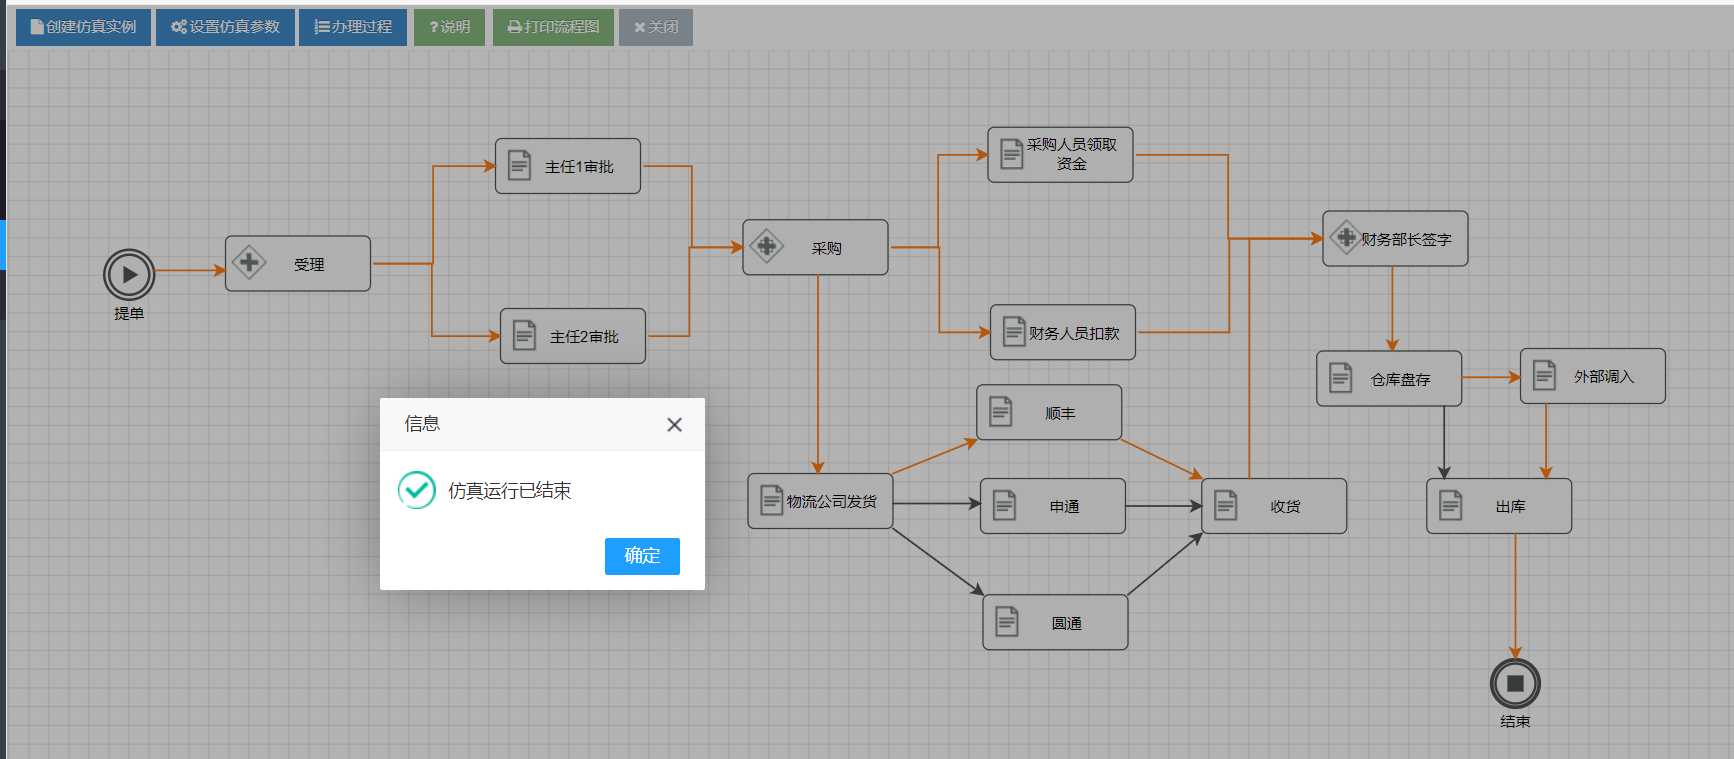Image resolution: width=1734 pixels, height=759 pixels.
Task: Click the document icon in 外部调入
Action: [x=1544, y=375]
